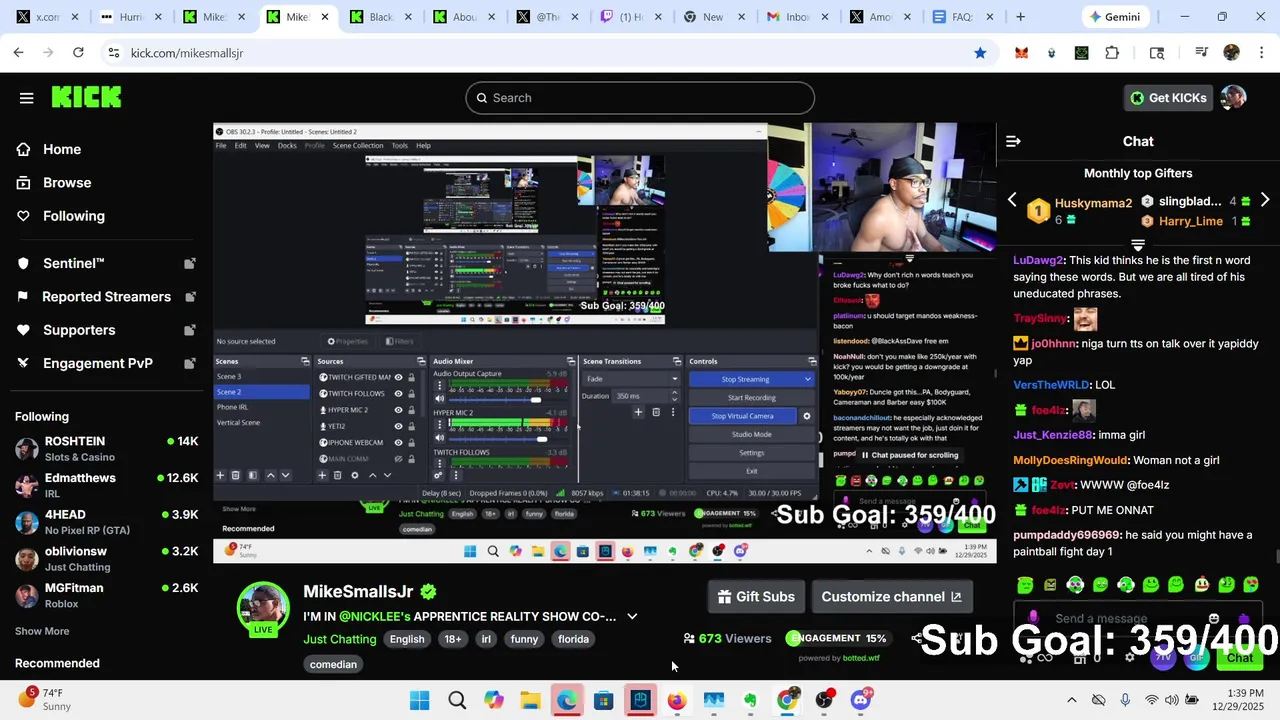Image resolution: width=1280 pixels, height=720 pixels.
Task: Open Stop Streaming dropdown arrow in streamed OBS
Action: coord(807,379)
